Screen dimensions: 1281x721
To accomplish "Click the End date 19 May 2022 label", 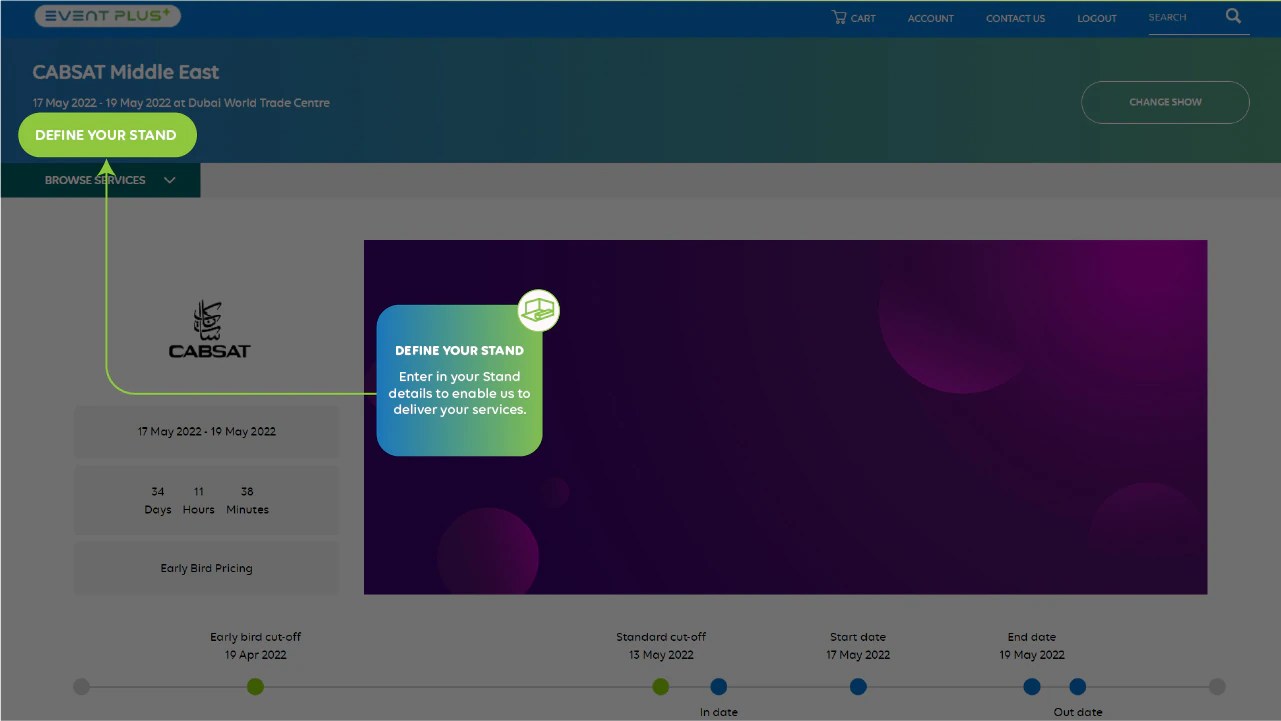I will [x=1032, y=646].
